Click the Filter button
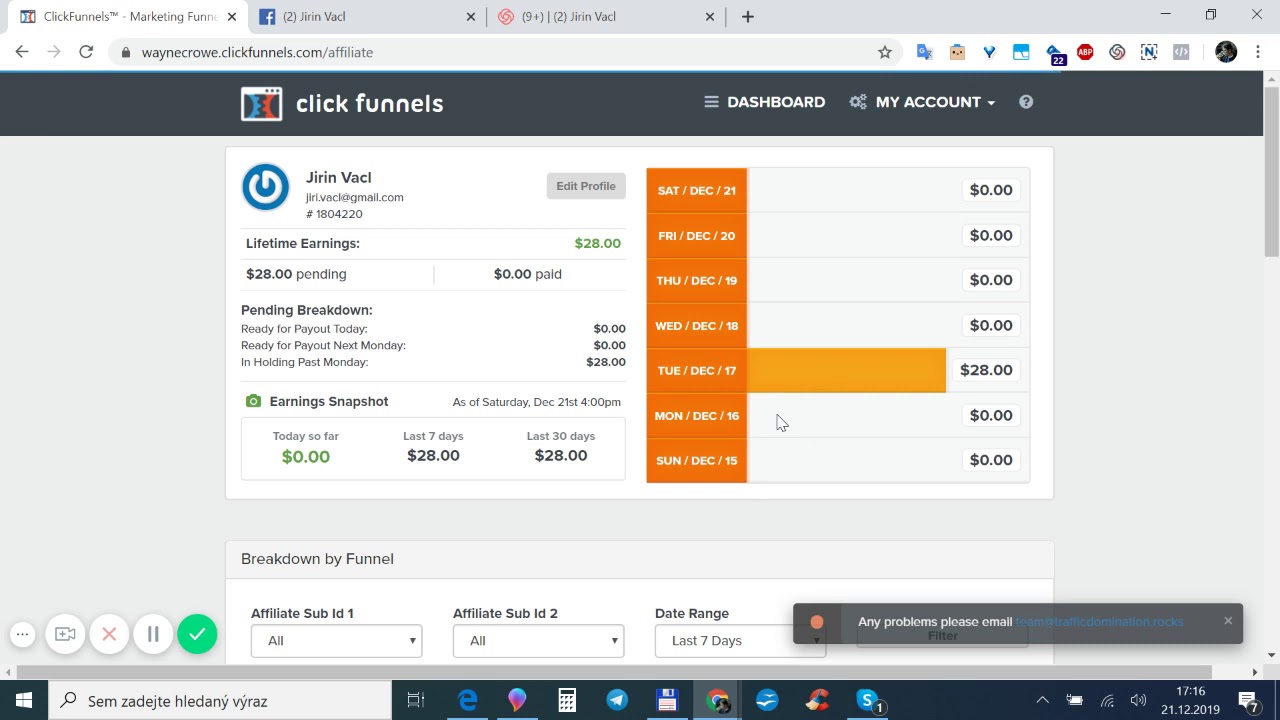Image resolution: width=1280 pixels, height=720 pixels. (942, 636)
